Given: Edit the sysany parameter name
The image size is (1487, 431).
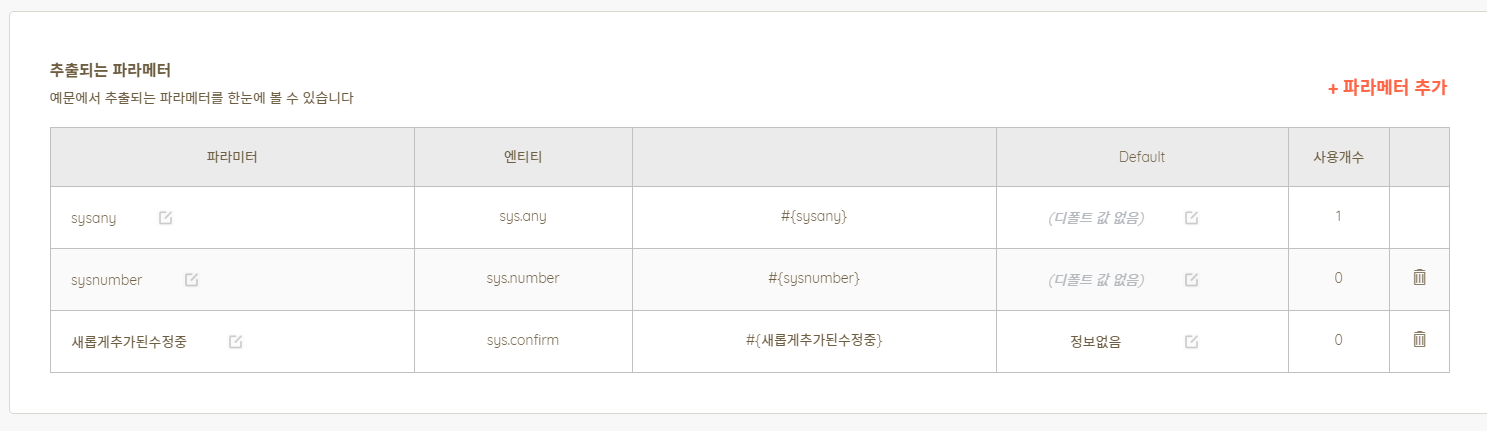Looking at the screenshot, I should 166,218.
